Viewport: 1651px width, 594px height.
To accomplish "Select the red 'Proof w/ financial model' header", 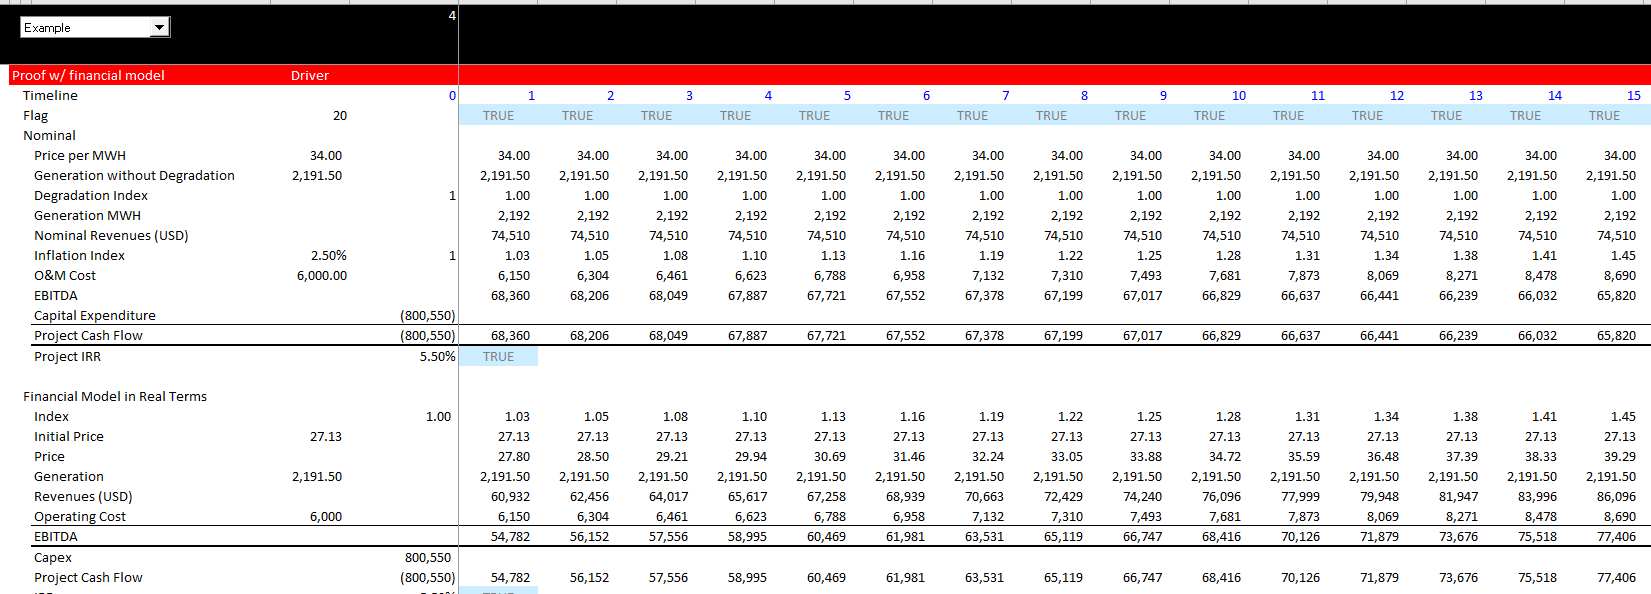I will (88, 75).
